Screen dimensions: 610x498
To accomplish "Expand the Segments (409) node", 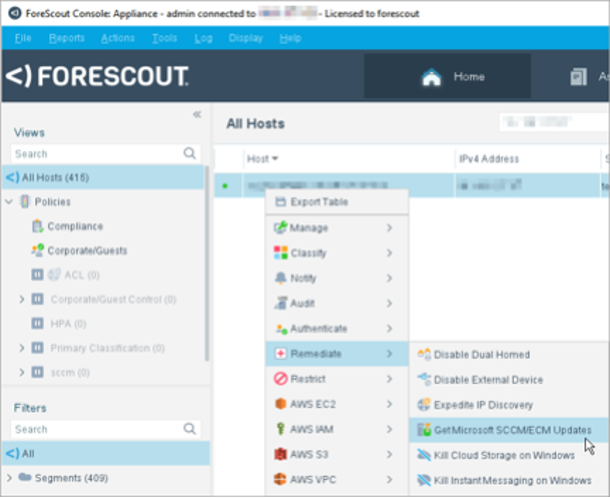I will pos(9,478).
